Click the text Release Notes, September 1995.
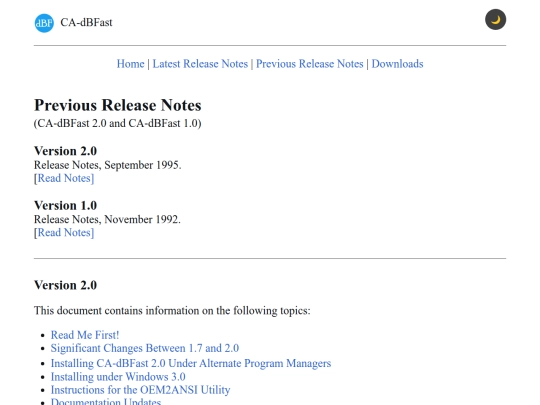The height and width of the screenshot is (405, 540). tap(107, 165)
